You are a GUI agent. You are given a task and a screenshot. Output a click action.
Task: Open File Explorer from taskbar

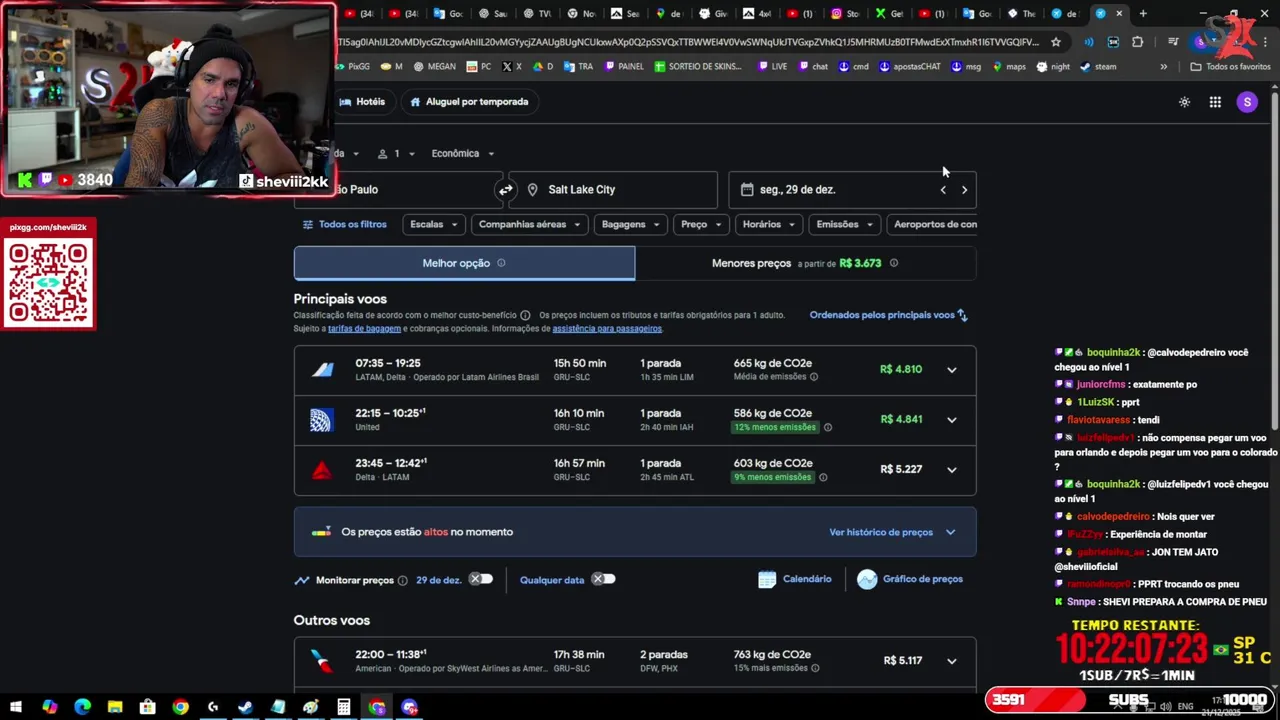coord(115,707)
